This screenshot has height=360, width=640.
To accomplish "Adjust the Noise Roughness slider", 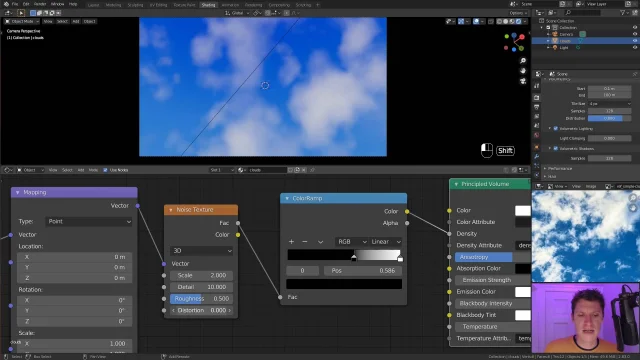I will (x=202, y=299).
